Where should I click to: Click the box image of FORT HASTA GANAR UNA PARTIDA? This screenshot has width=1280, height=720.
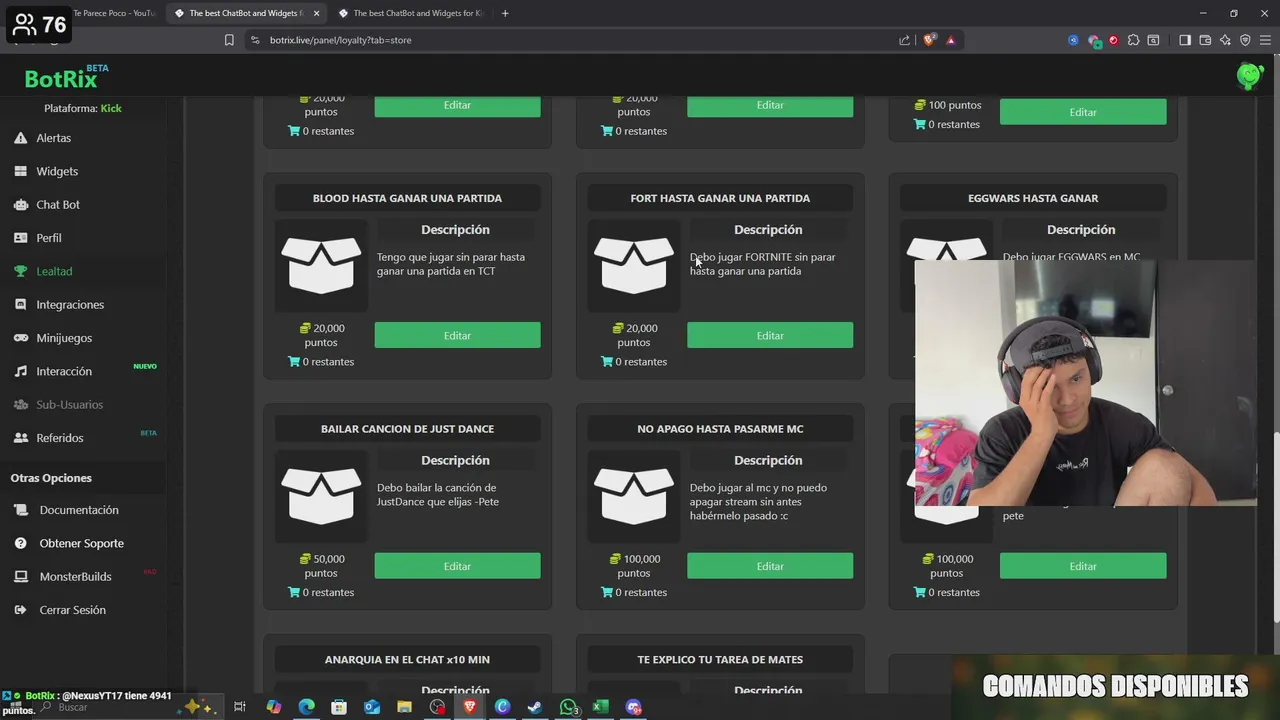[x=634, y=265]
